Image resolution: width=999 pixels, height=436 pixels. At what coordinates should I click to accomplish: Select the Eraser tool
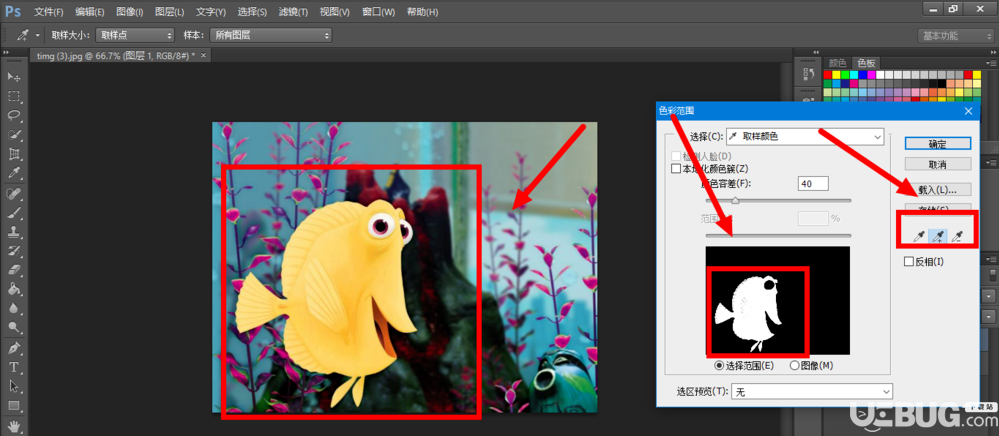click(x=13, y=270)
